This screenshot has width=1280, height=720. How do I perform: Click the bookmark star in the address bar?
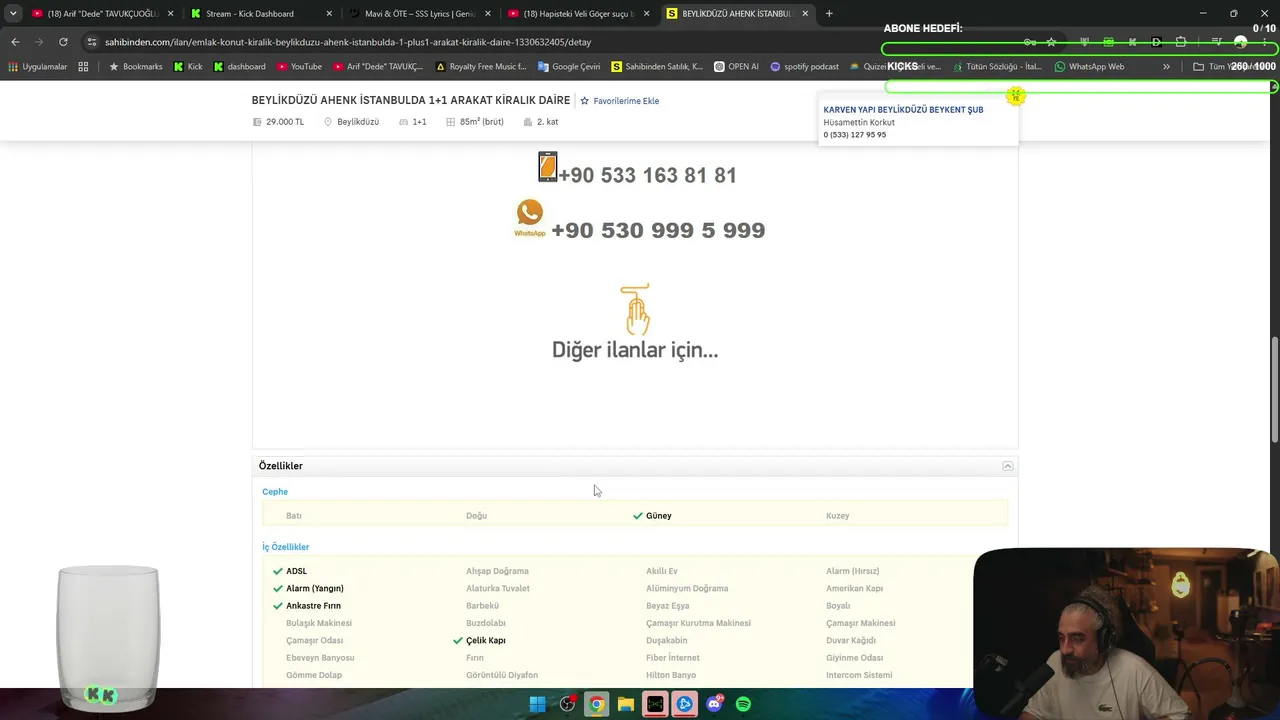pyautogui.click(x=1051, y=42)
